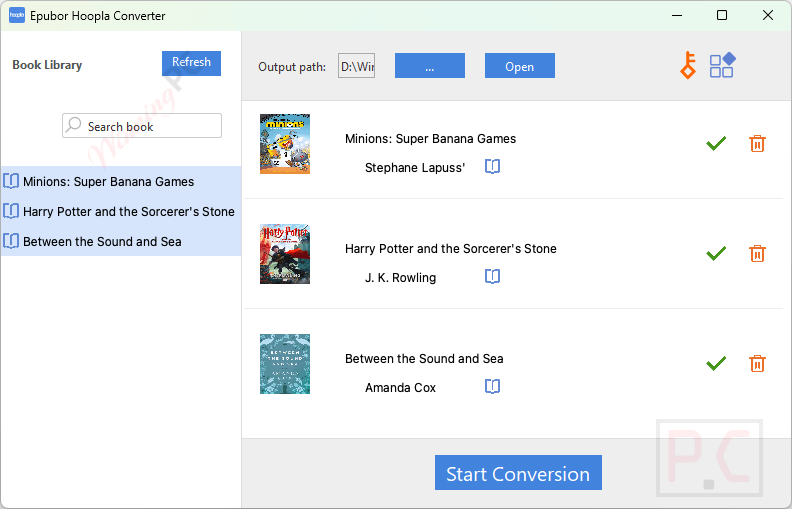Maximize the Epubor Hoopla Converter window

(x=722, y=15)
